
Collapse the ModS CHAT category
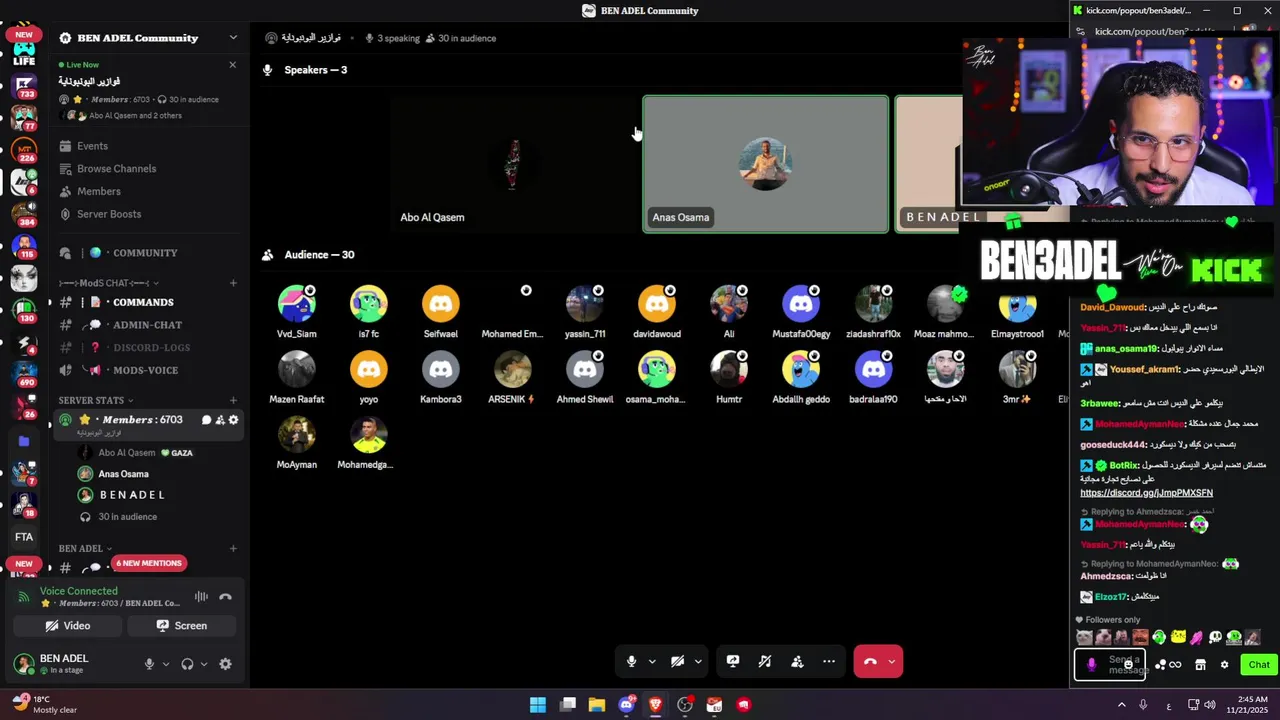click(109, 283)
